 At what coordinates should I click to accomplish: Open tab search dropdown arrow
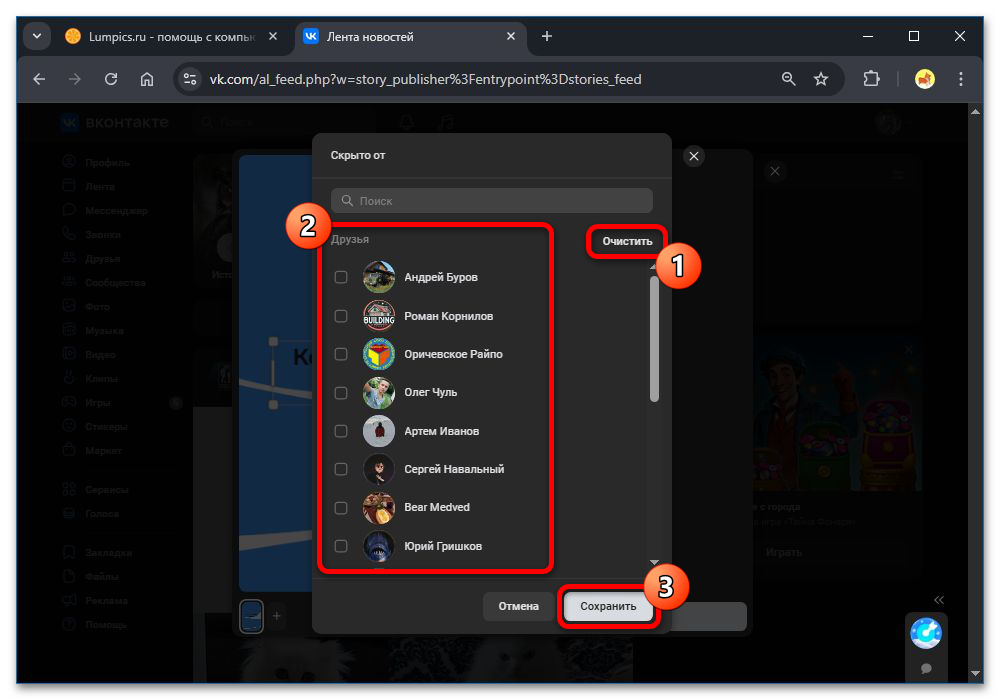(x=37, y=36)
